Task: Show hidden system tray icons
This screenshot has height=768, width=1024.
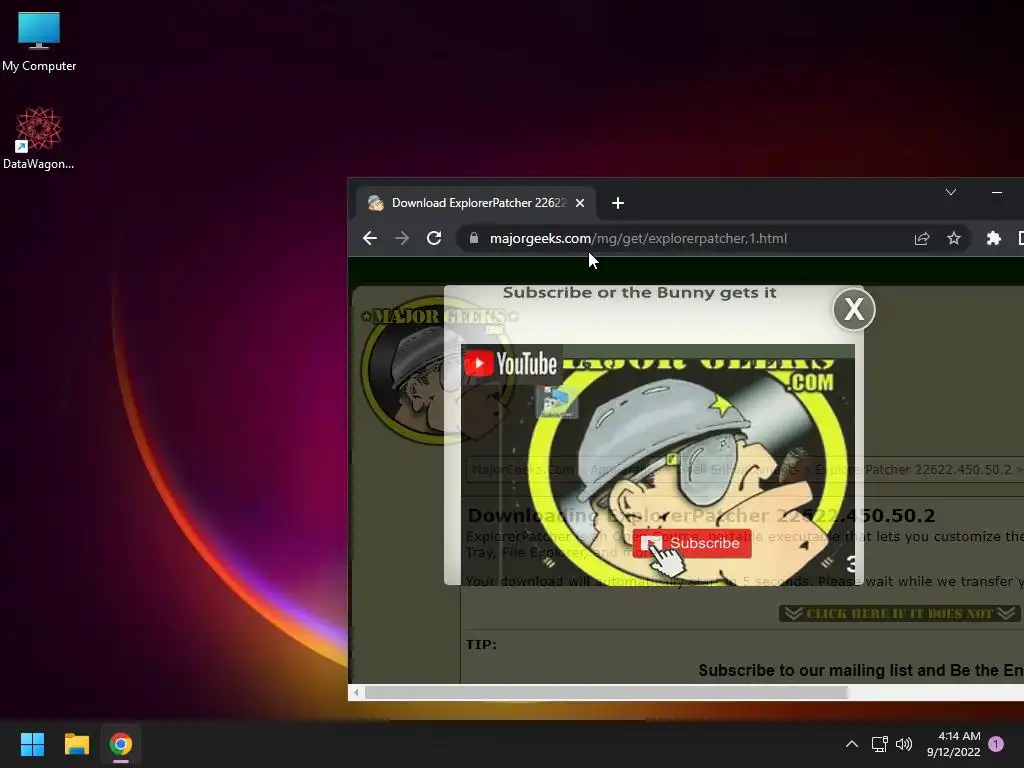Action: pyautogui.click(x=852, y=744)
